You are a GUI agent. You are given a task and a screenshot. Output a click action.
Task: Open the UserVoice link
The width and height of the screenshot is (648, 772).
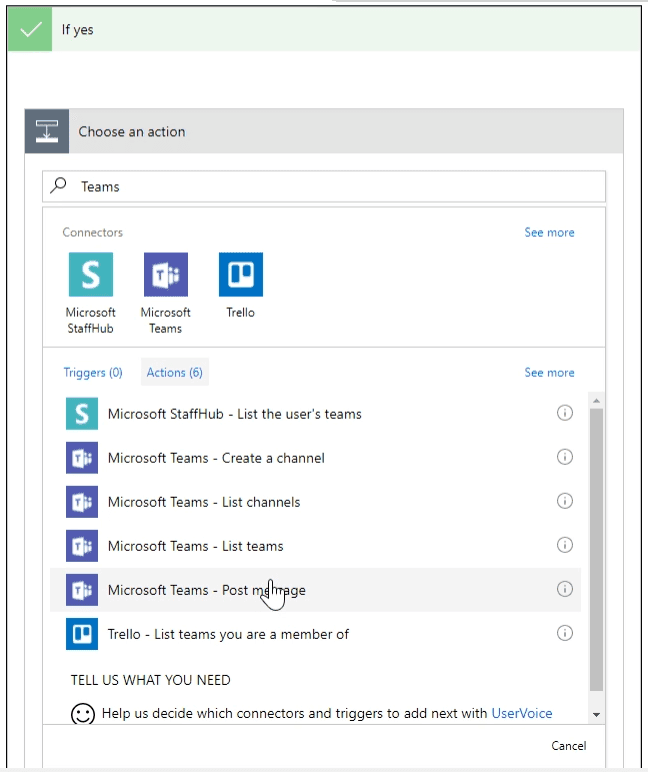tap(521, 713)
